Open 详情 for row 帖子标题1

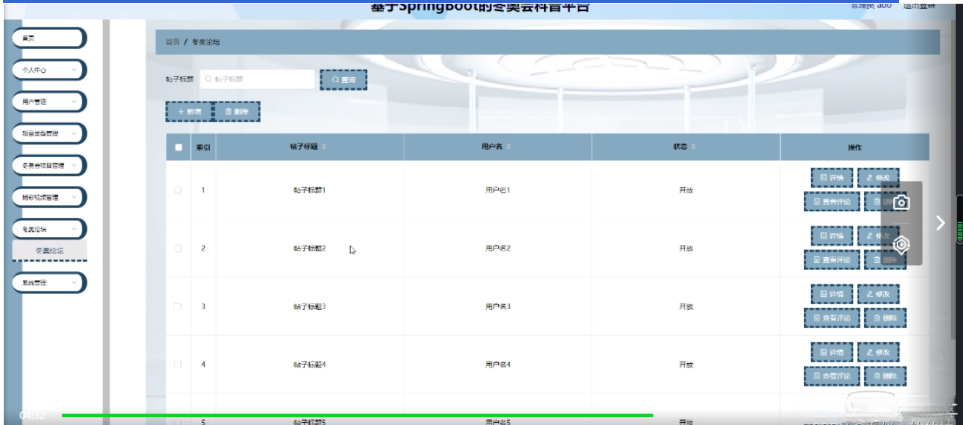pos(832,178)
